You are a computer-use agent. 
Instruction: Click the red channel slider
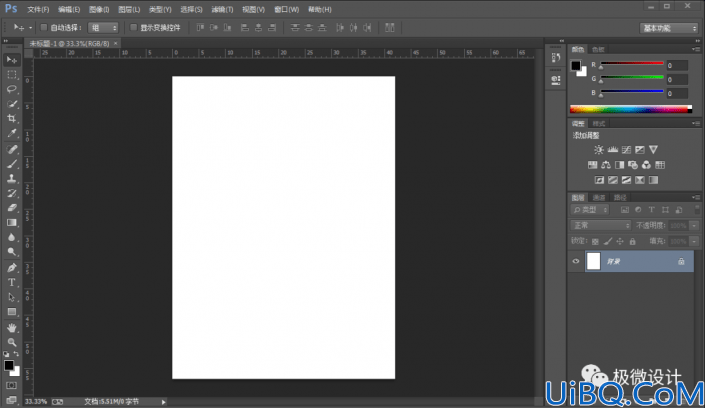tap(632, 63)
